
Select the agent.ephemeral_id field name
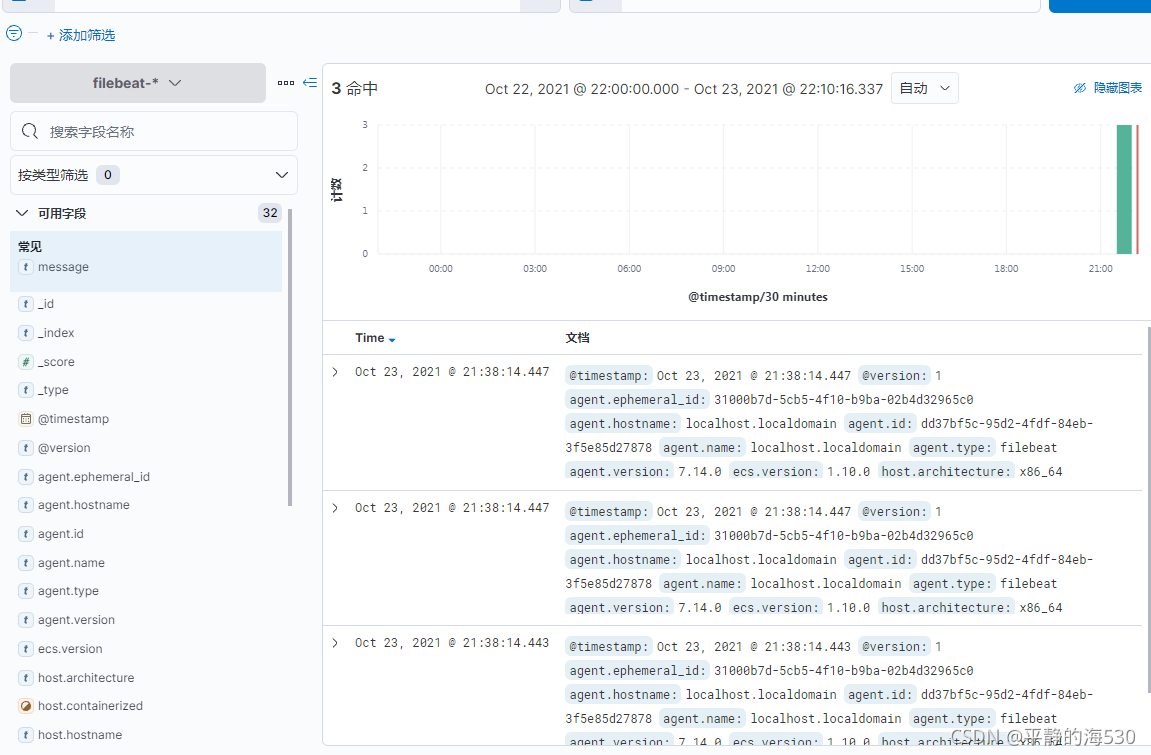(x=94, y=477)
